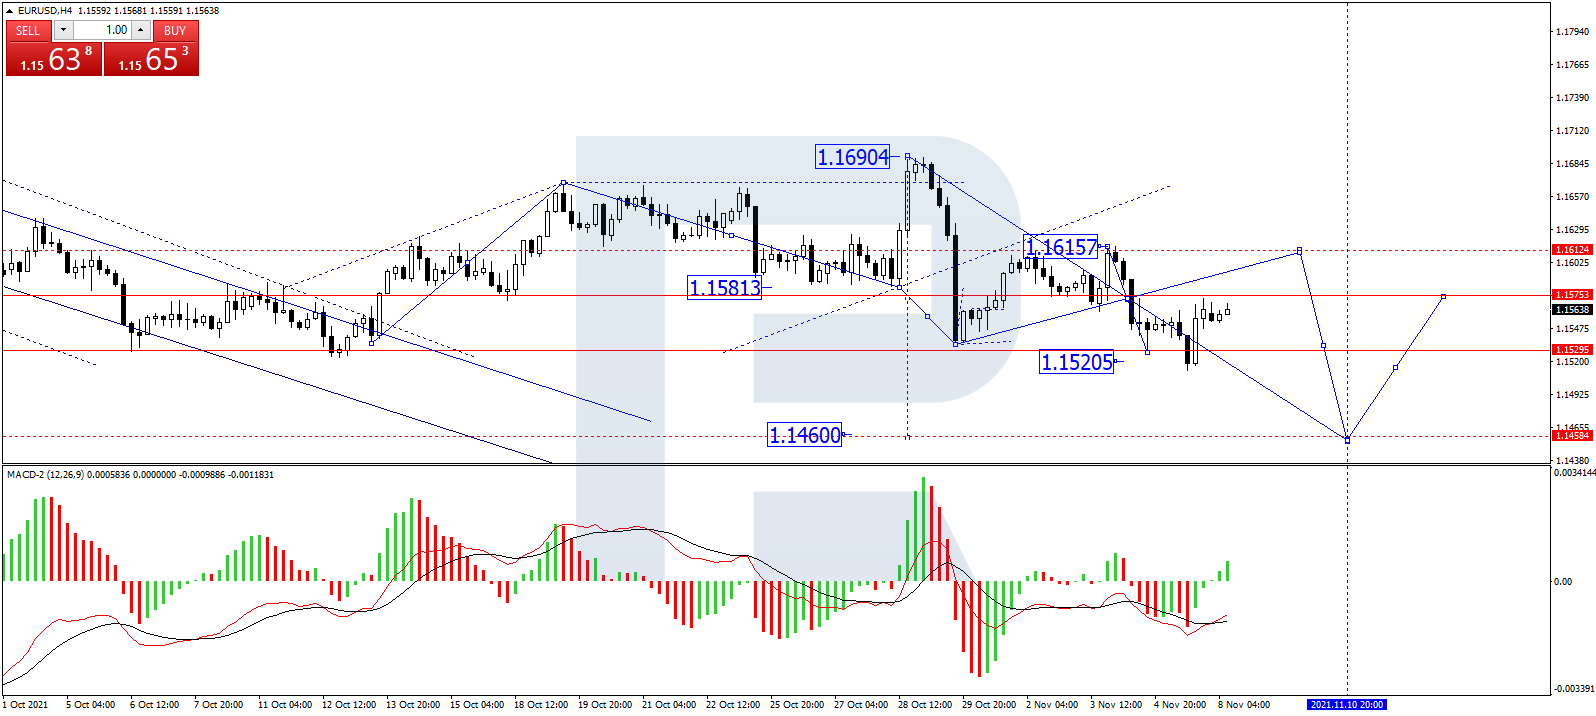Click the 1 Oct 2021 time axis label
Screen dimensions: 1596x716
tap(25, 705)
